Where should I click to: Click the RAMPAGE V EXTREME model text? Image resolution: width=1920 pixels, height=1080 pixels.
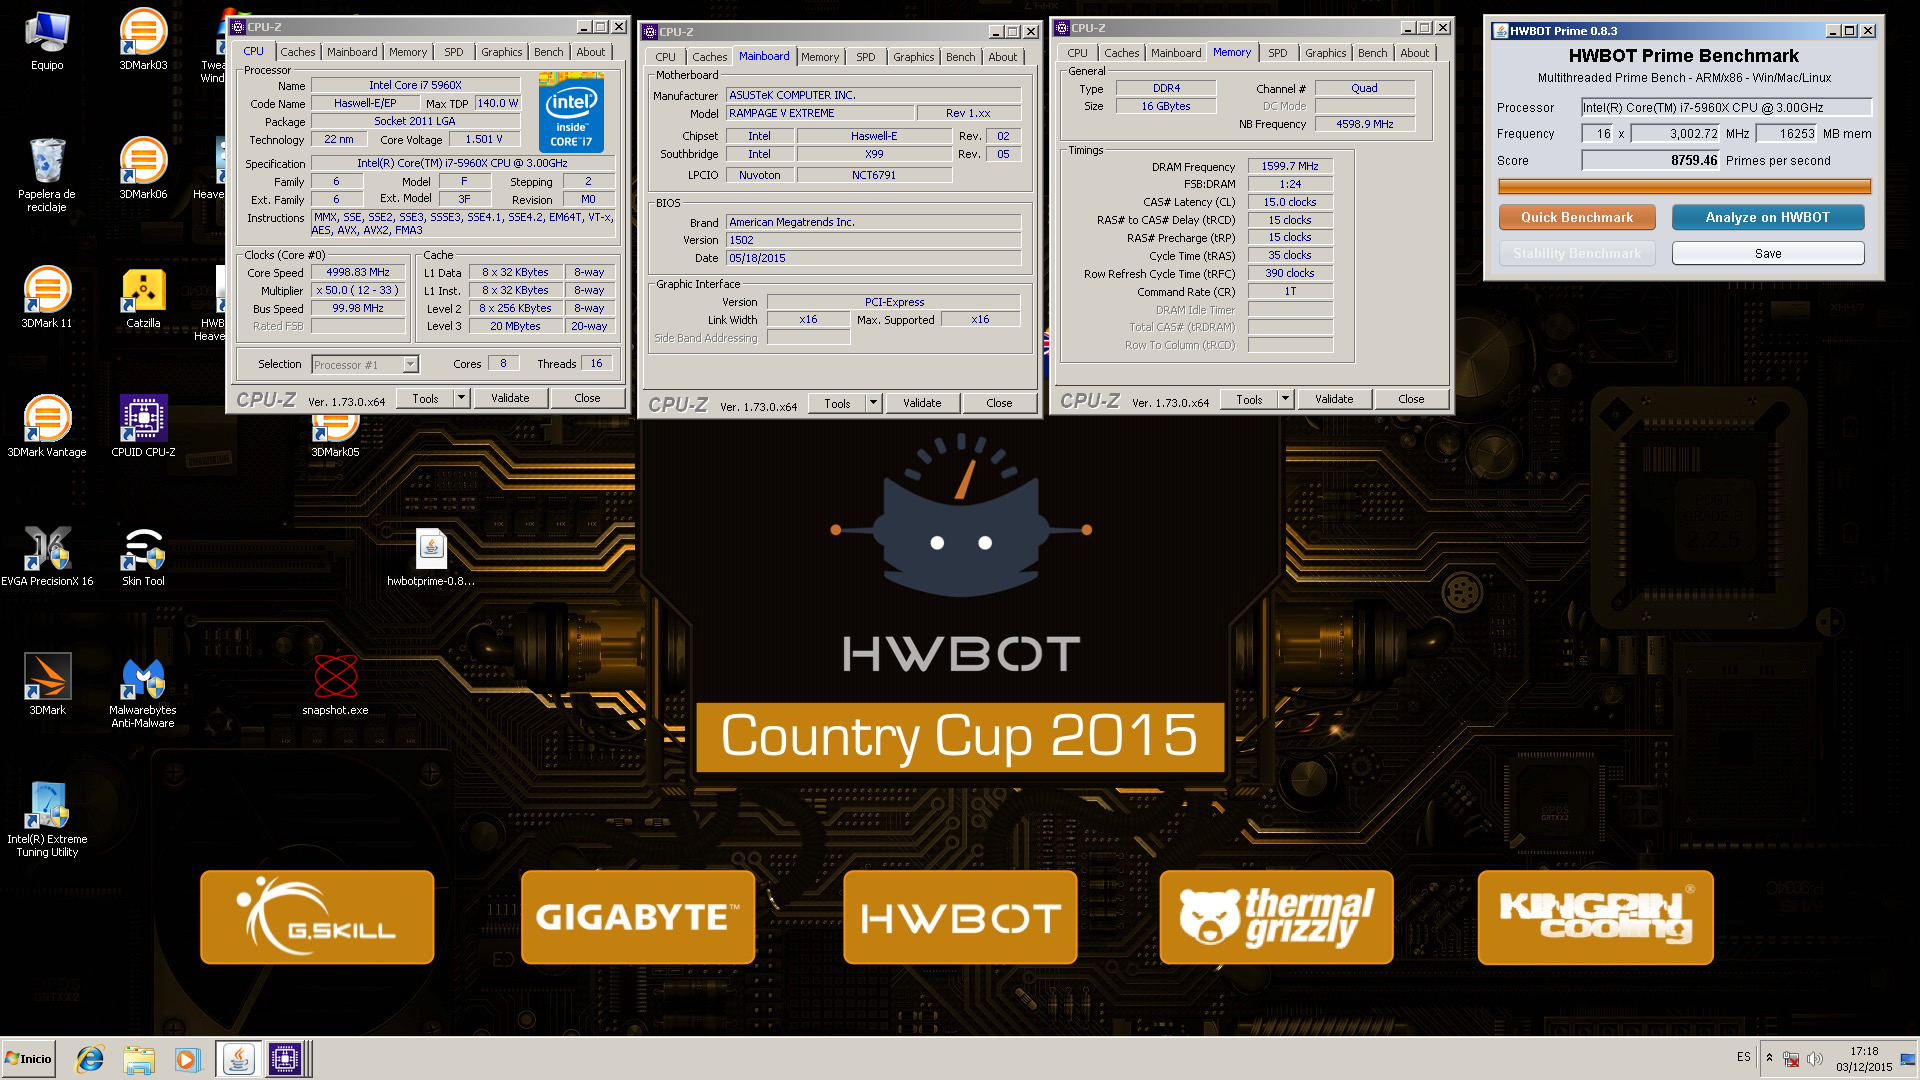pyautogui.click(x=781, y=113)
